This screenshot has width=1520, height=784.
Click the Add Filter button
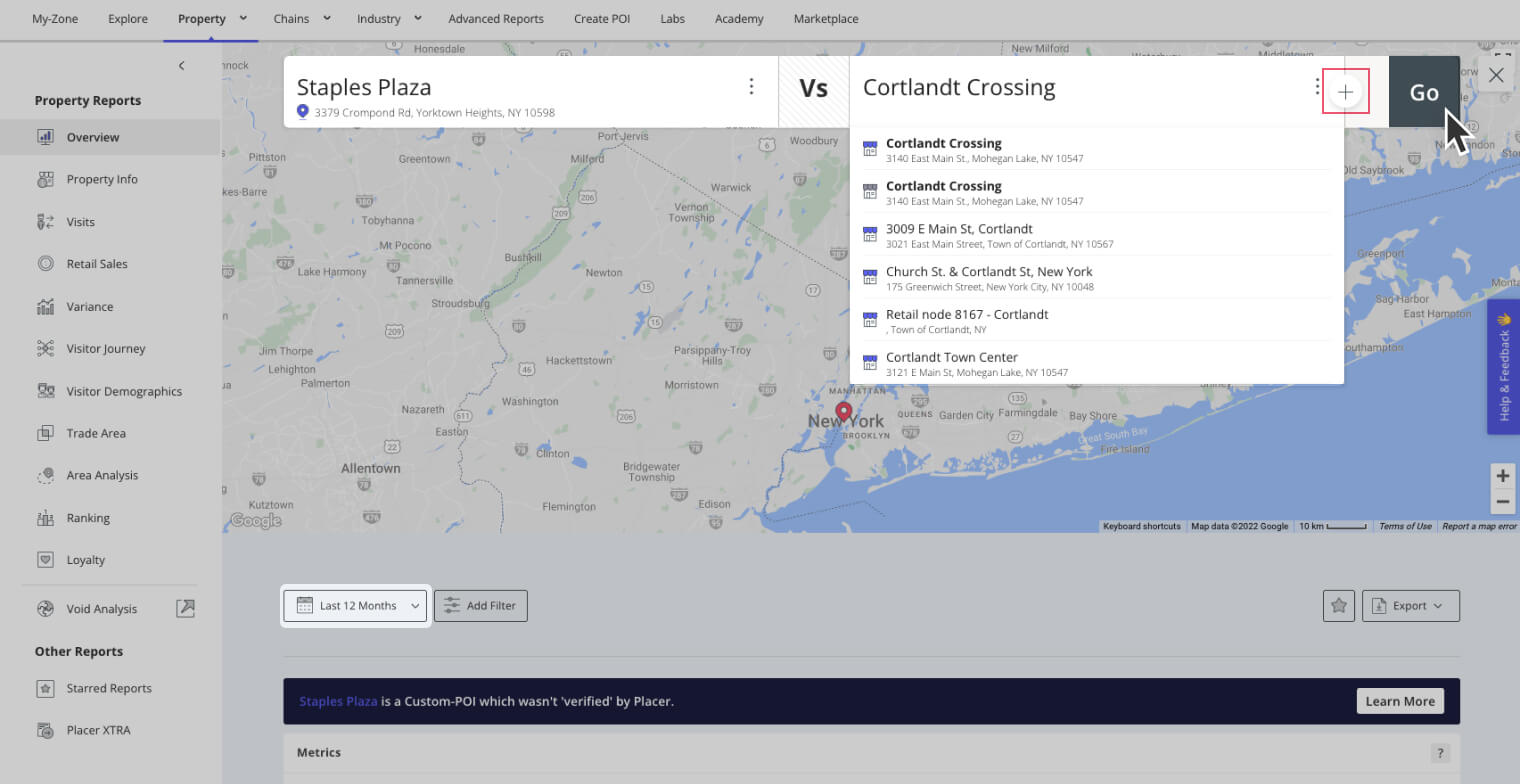point(480,606)
